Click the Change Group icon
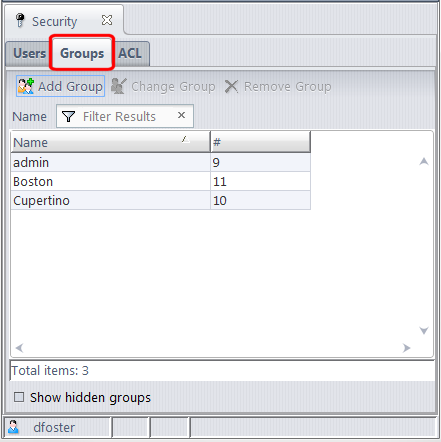 (119, 86)
